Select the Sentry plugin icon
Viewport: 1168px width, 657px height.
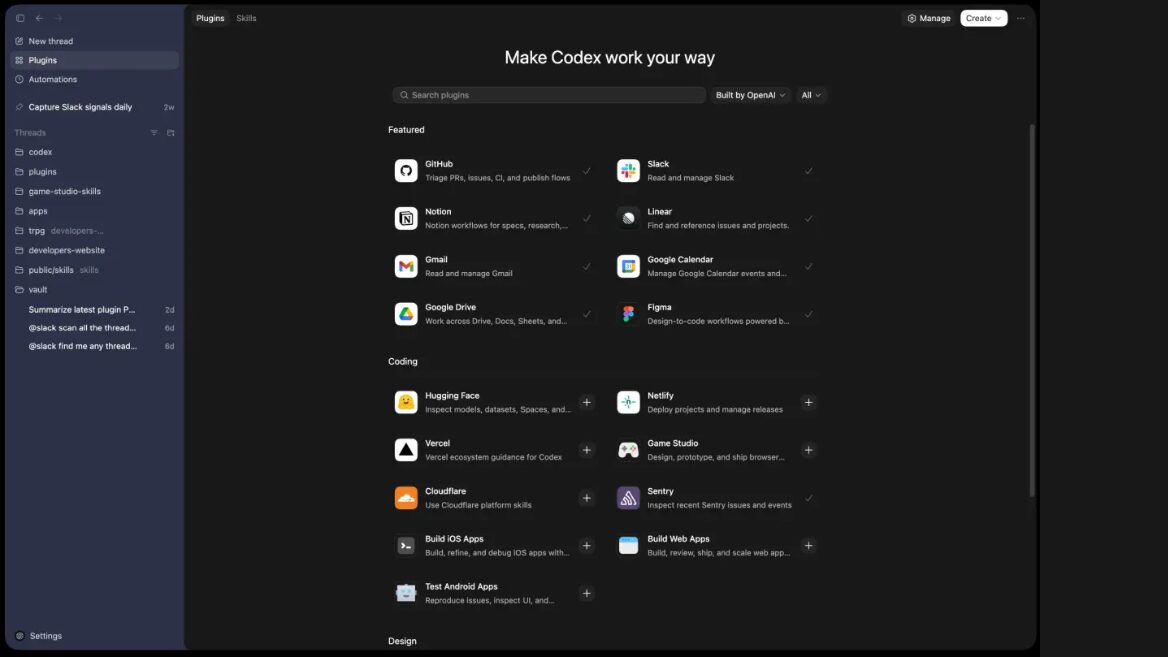pyautogui.click(x=628, y=498)
